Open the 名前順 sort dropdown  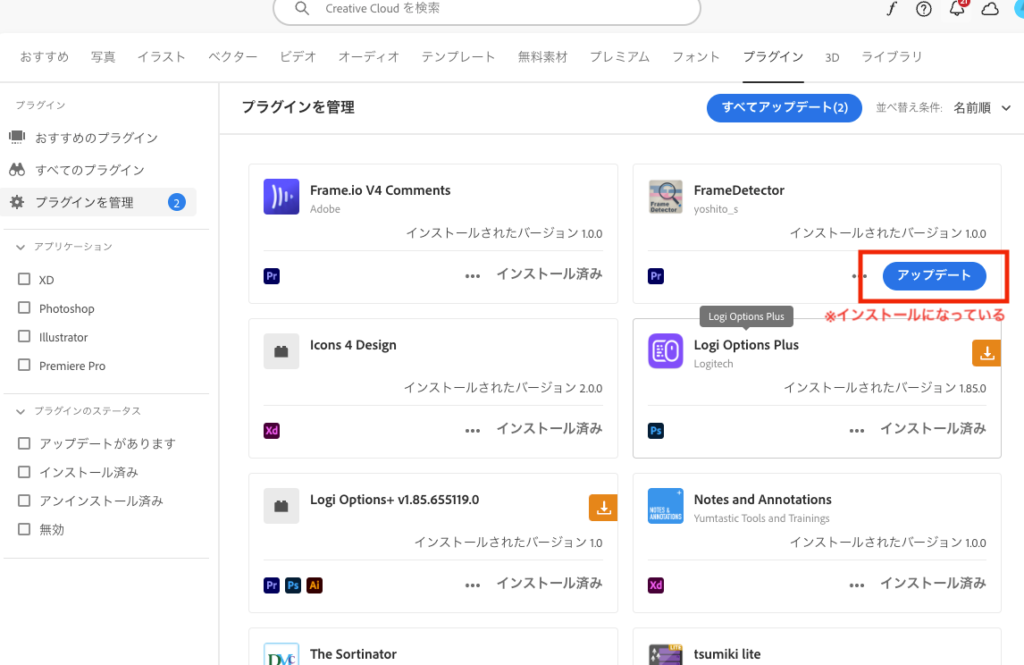coord(982,108)
